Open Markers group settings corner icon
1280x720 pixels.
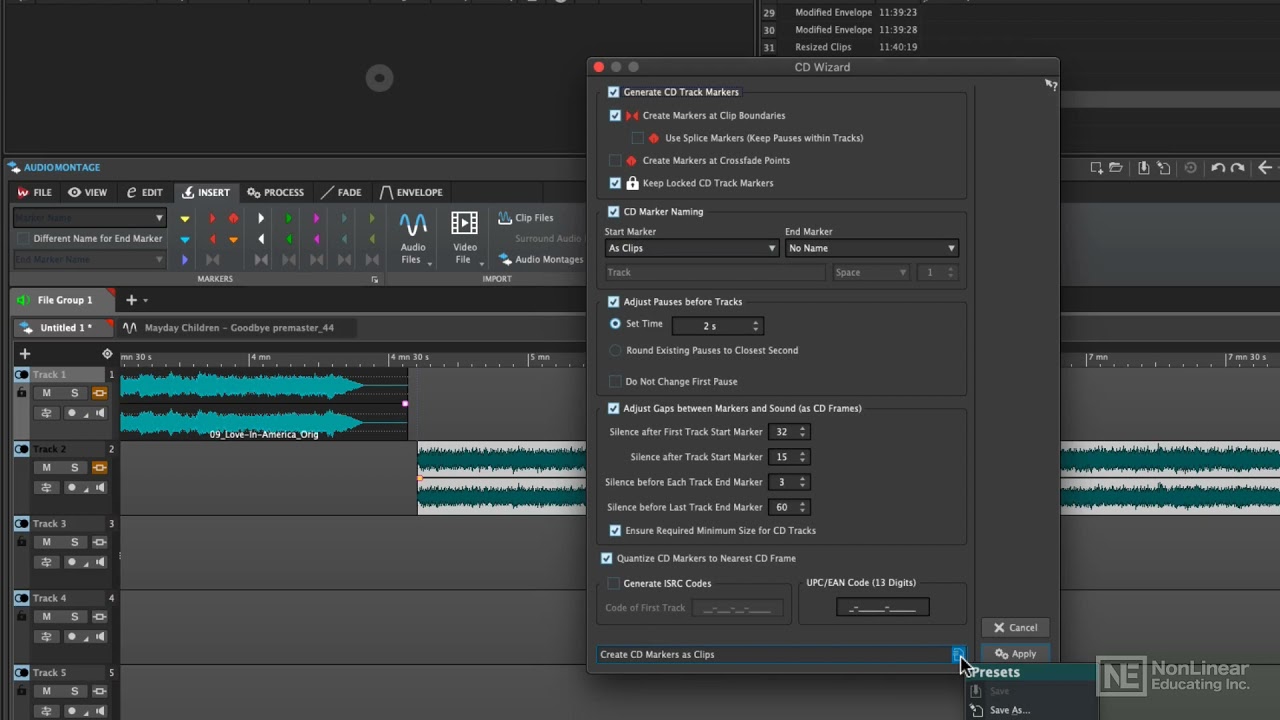point(375,280)
